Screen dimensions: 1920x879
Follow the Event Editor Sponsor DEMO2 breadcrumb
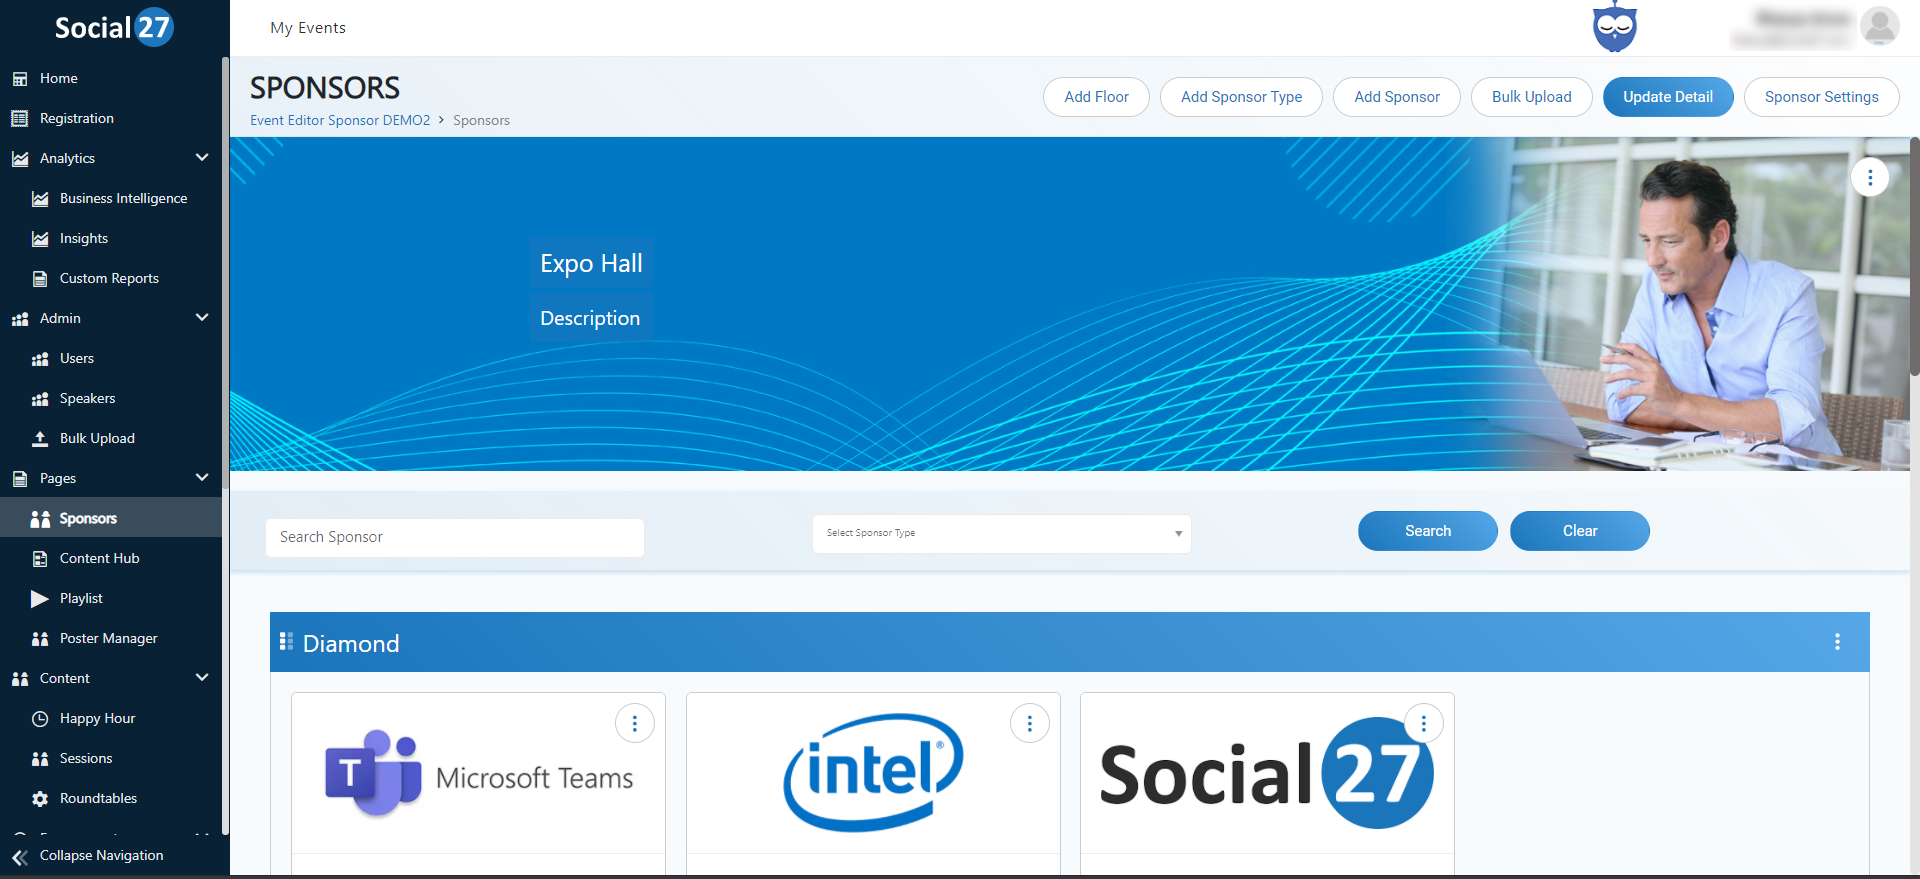(340, 120)
